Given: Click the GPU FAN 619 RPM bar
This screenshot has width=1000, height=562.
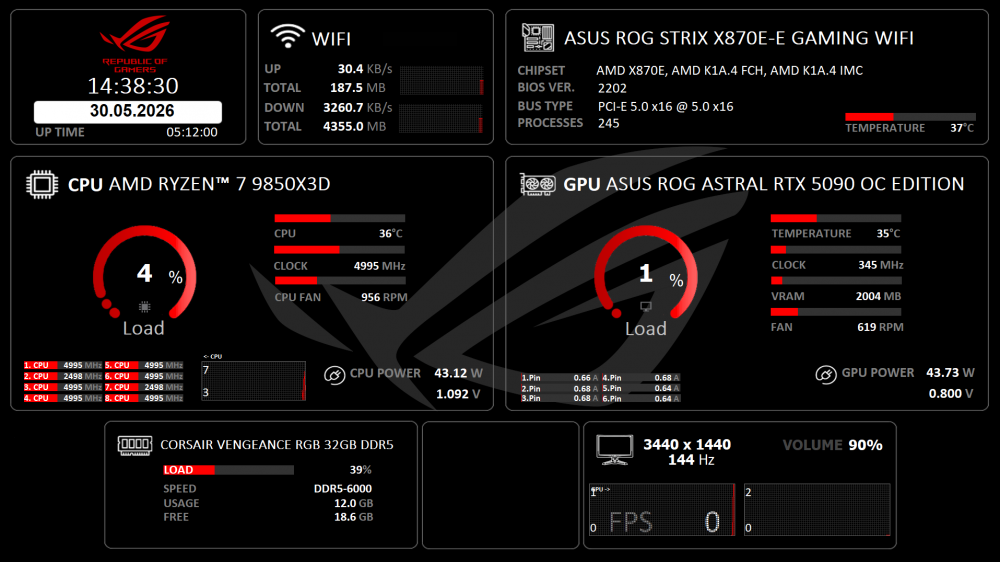Looking at the screenshot, I should point(835,312).
